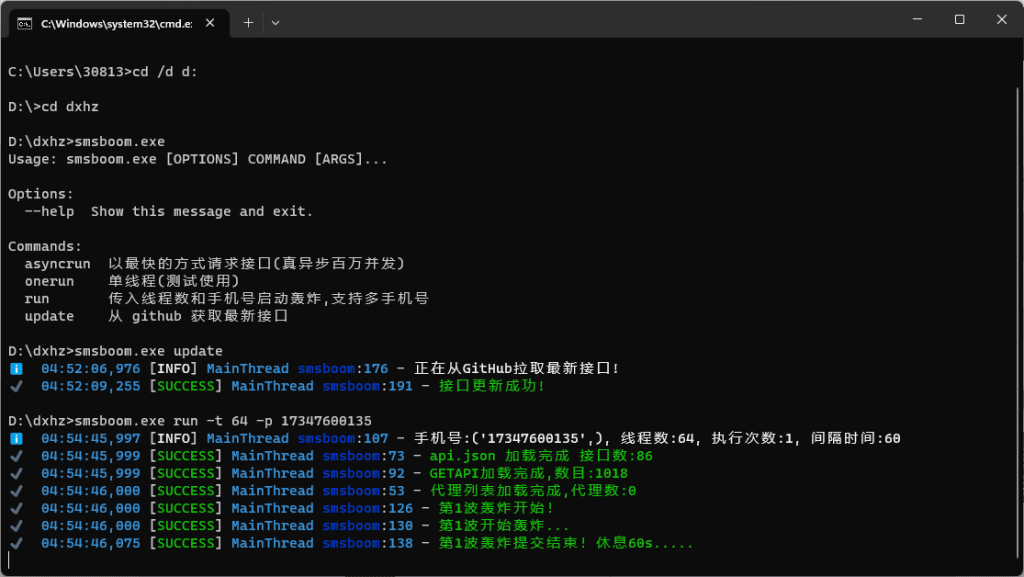Click the 'asyncrun' command name
This screenshot has width=1024, height=577.
(57, 264)
